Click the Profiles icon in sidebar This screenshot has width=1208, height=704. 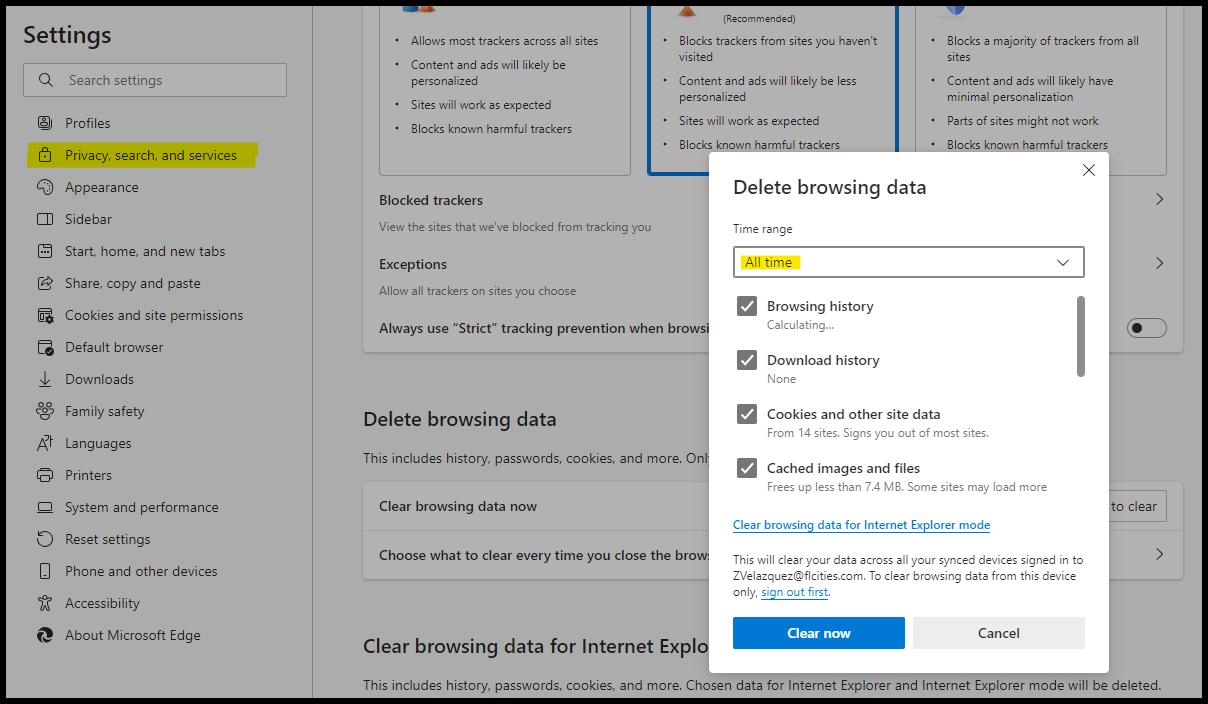tap(45, 123)
